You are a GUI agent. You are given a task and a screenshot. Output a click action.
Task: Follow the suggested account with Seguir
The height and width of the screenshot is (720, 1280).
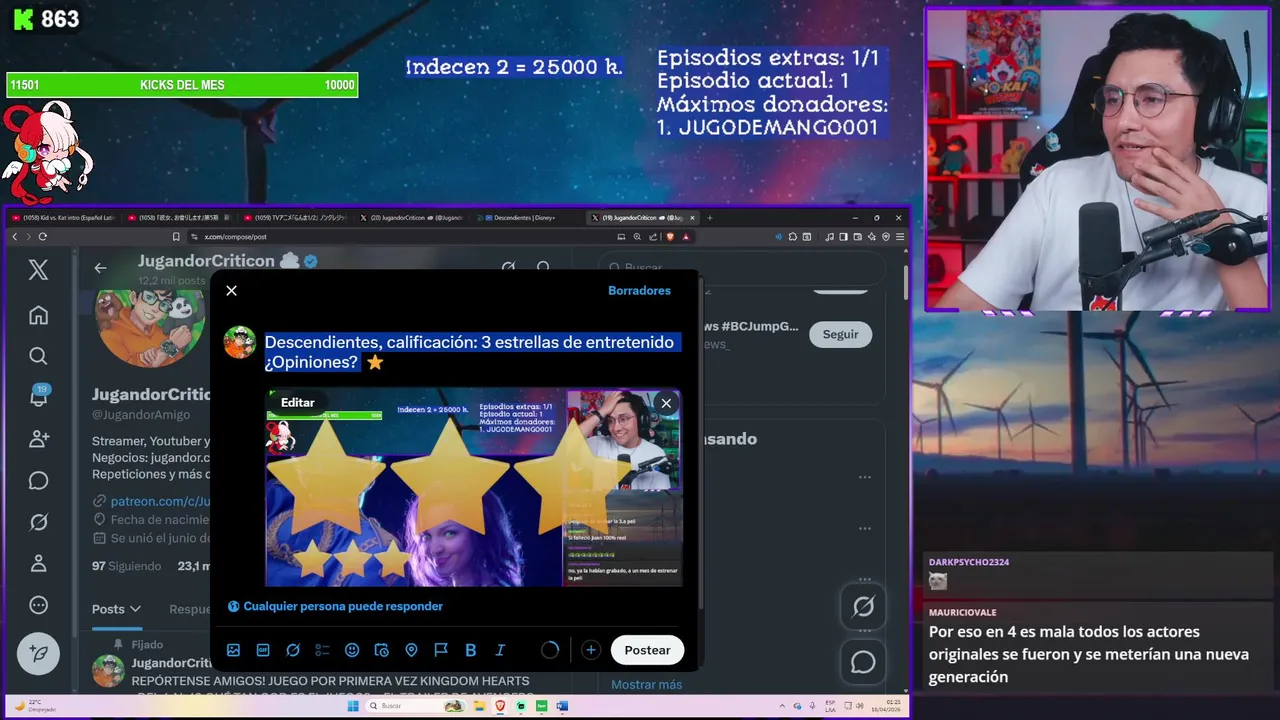tap(840, 334)
